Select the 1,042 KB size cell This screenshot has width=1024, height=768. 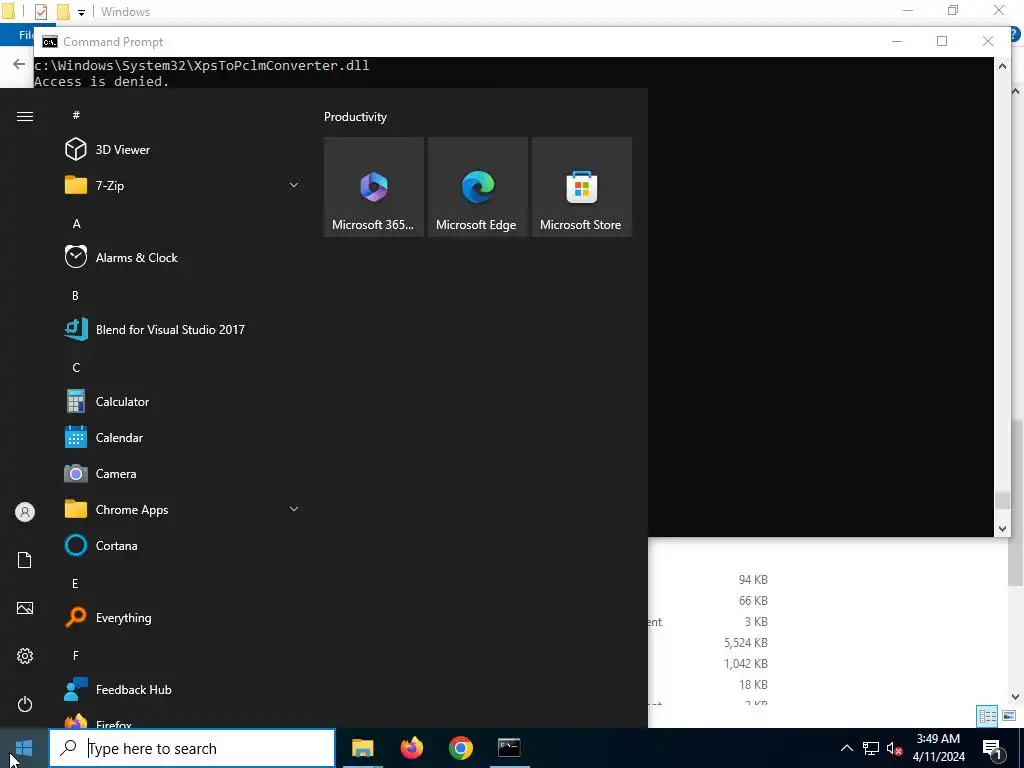745,664
